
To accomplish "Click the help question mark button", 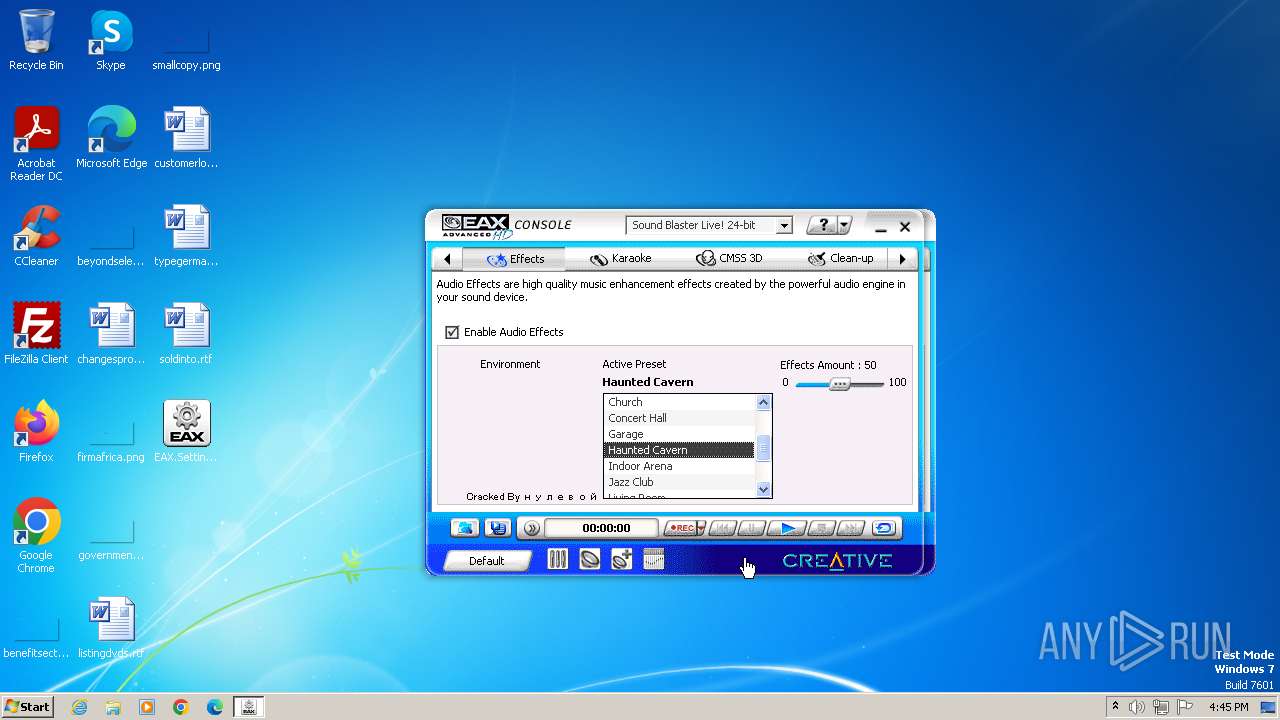I will pos(823,226).
